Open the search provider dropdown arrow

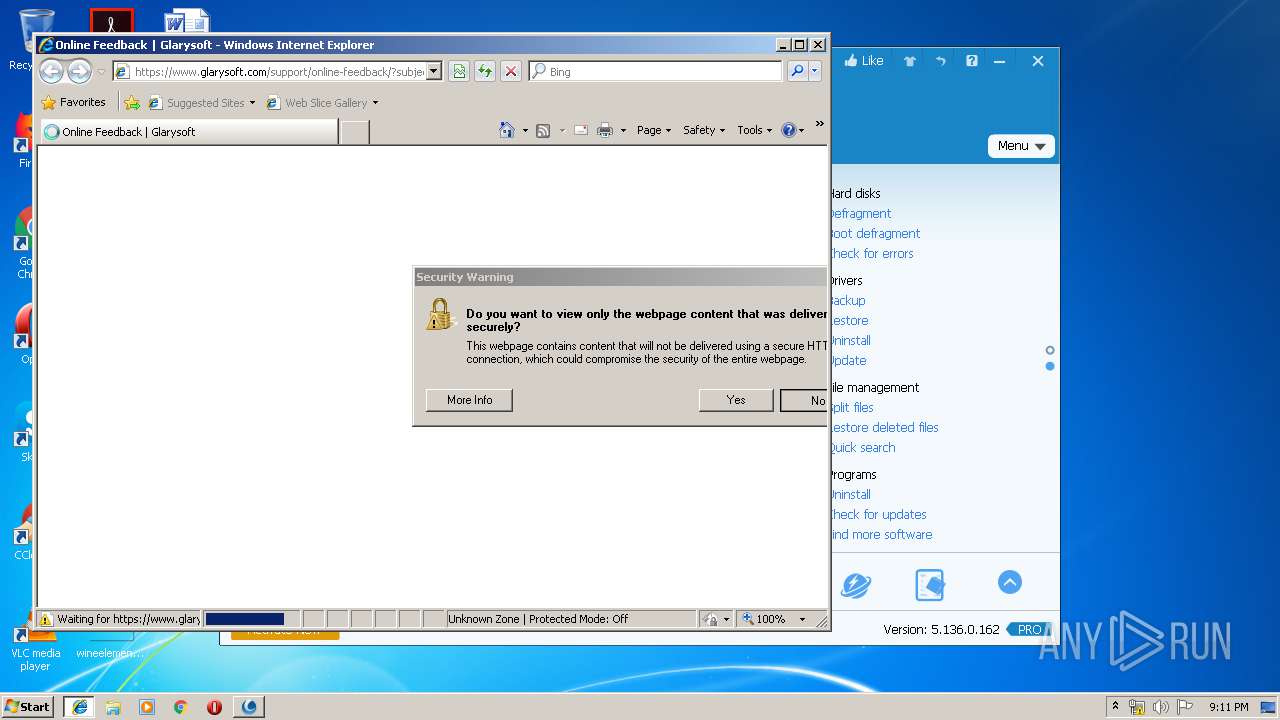[815, 71]
